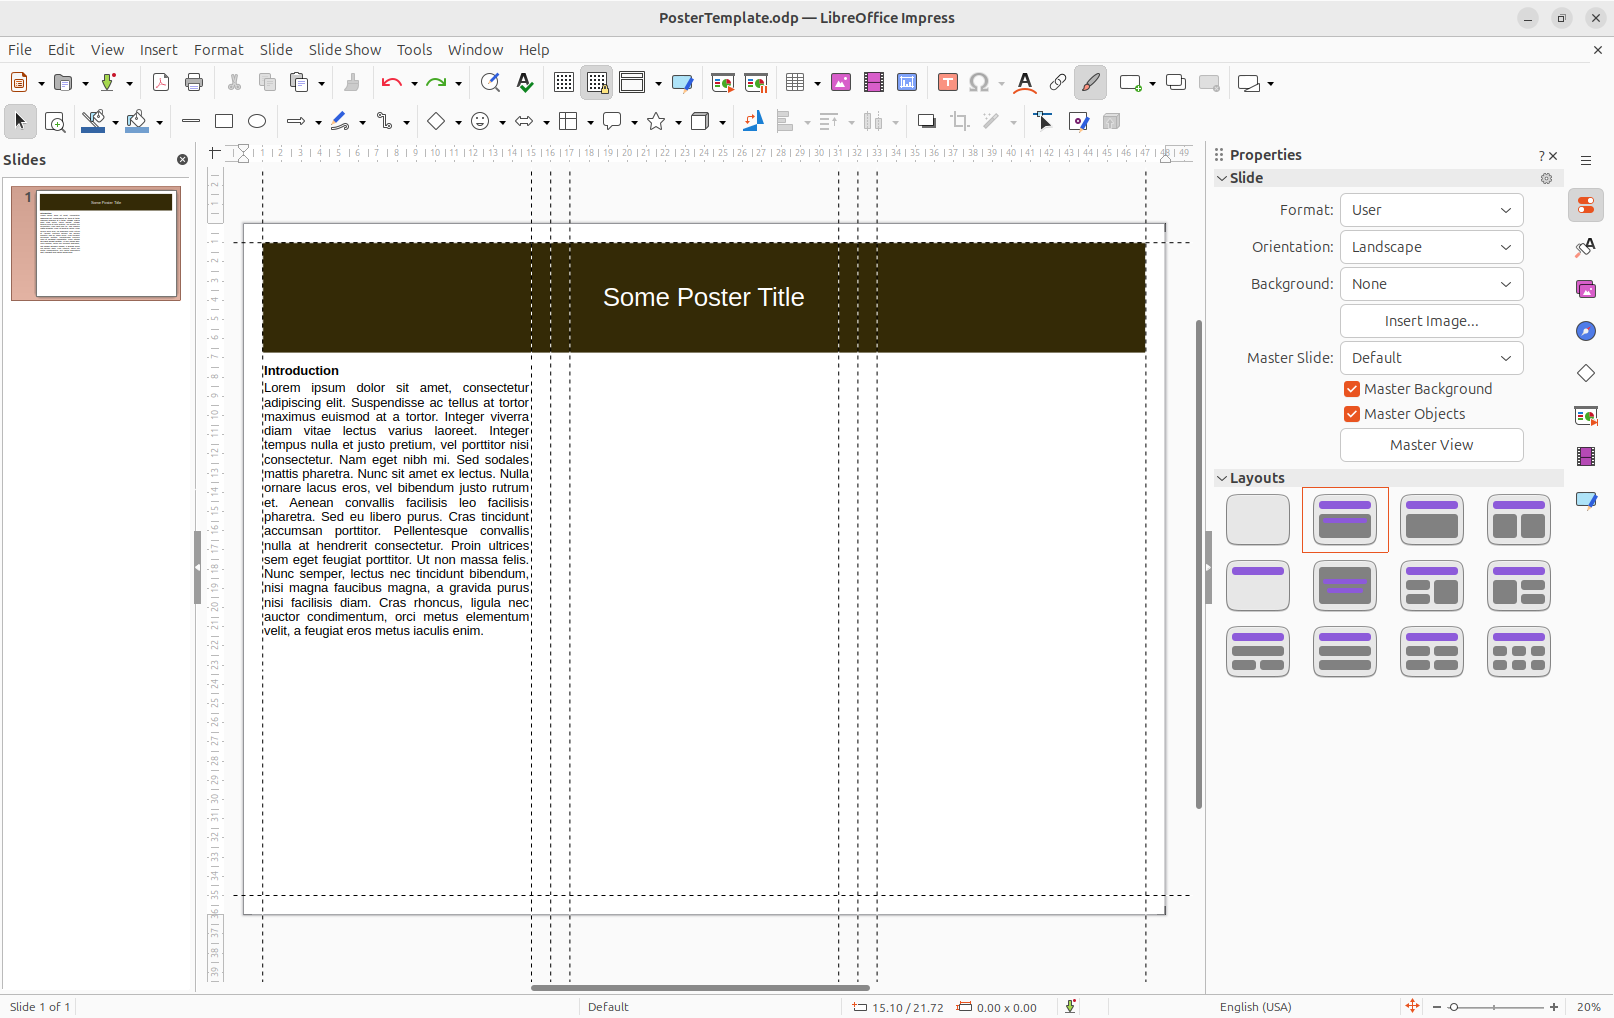
Task: Click the Insert Image... button
Action: coord(1431,321)
